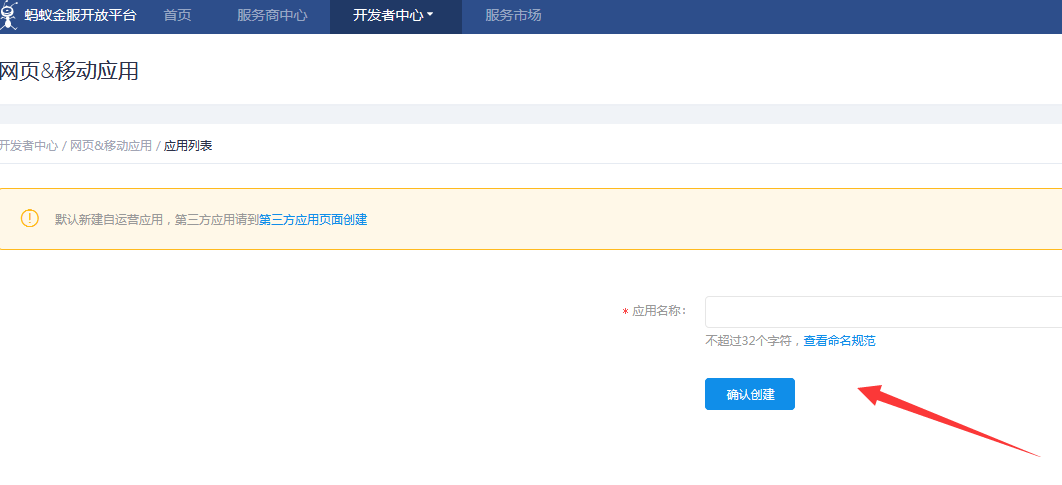Expand the caret arrow beside 开发者中心

430,15
